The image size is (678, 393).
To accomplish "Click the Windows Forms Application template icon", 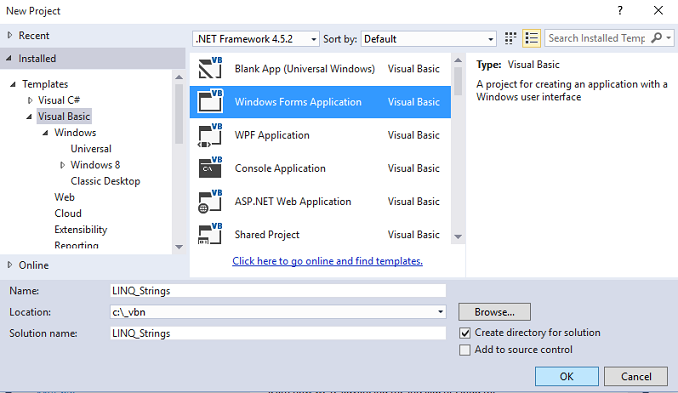I will pyautogui.click(x=210, y=102).
